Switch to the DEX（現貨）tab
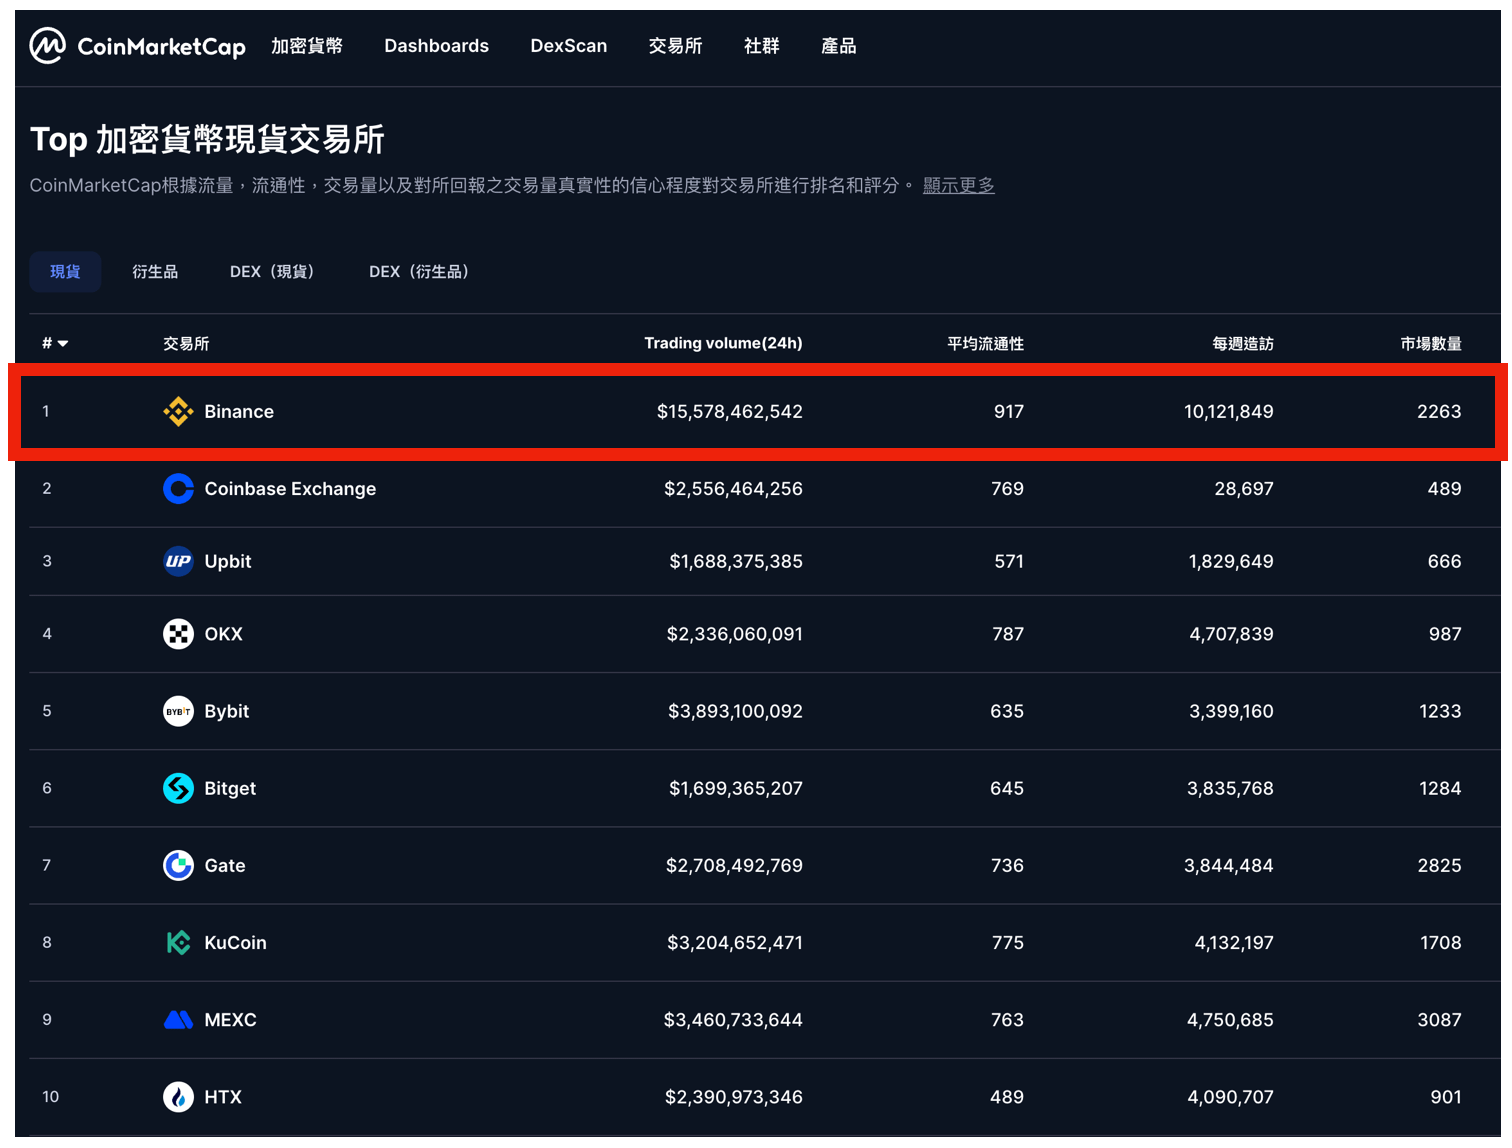The height and width of the screenshot is (1148, 1512). [272, 272]
